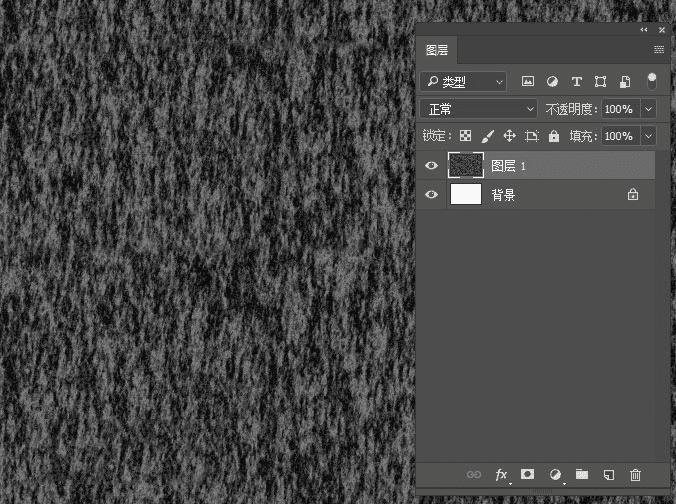676x504 pixels.
Task: Toggle the layer filter on/off switch
Action: click(x=652, y=81)
